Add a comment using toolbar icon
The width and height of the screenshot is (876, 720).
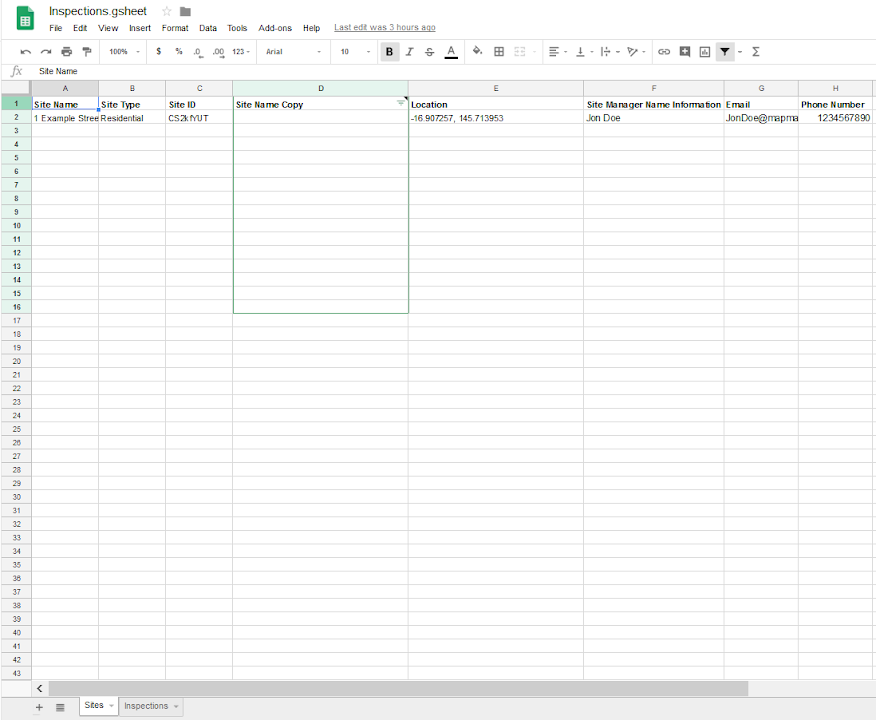tap(685, 52)
